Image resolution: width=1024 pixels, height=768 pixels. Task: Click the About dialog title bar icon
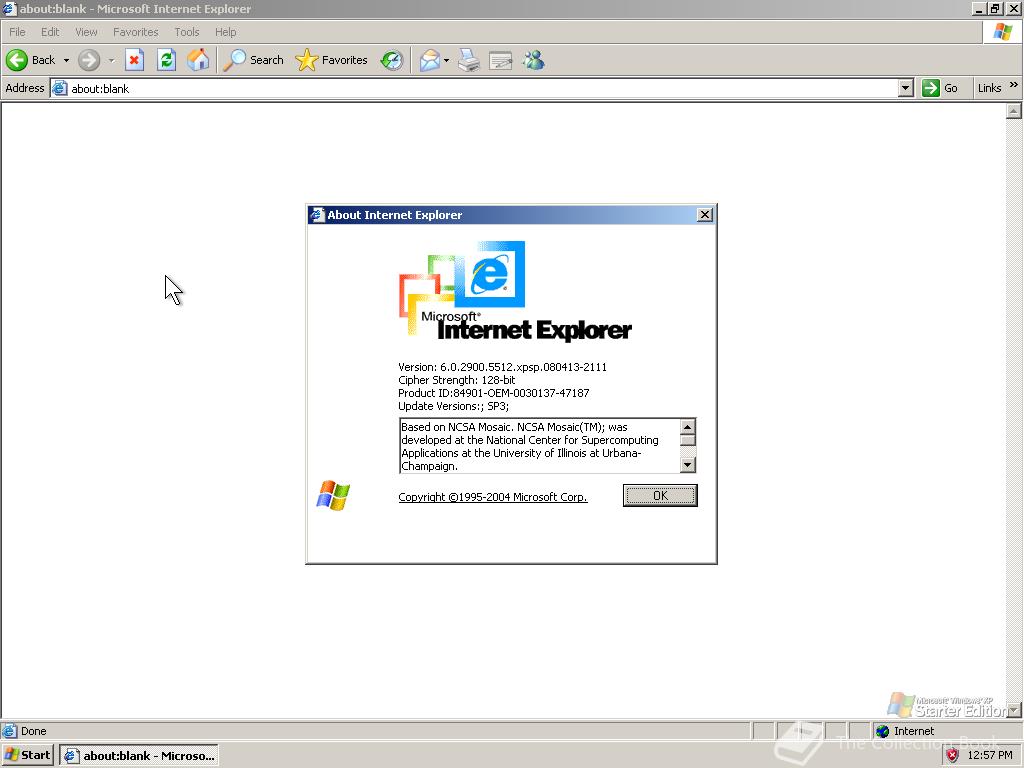(x=317, y=215)
